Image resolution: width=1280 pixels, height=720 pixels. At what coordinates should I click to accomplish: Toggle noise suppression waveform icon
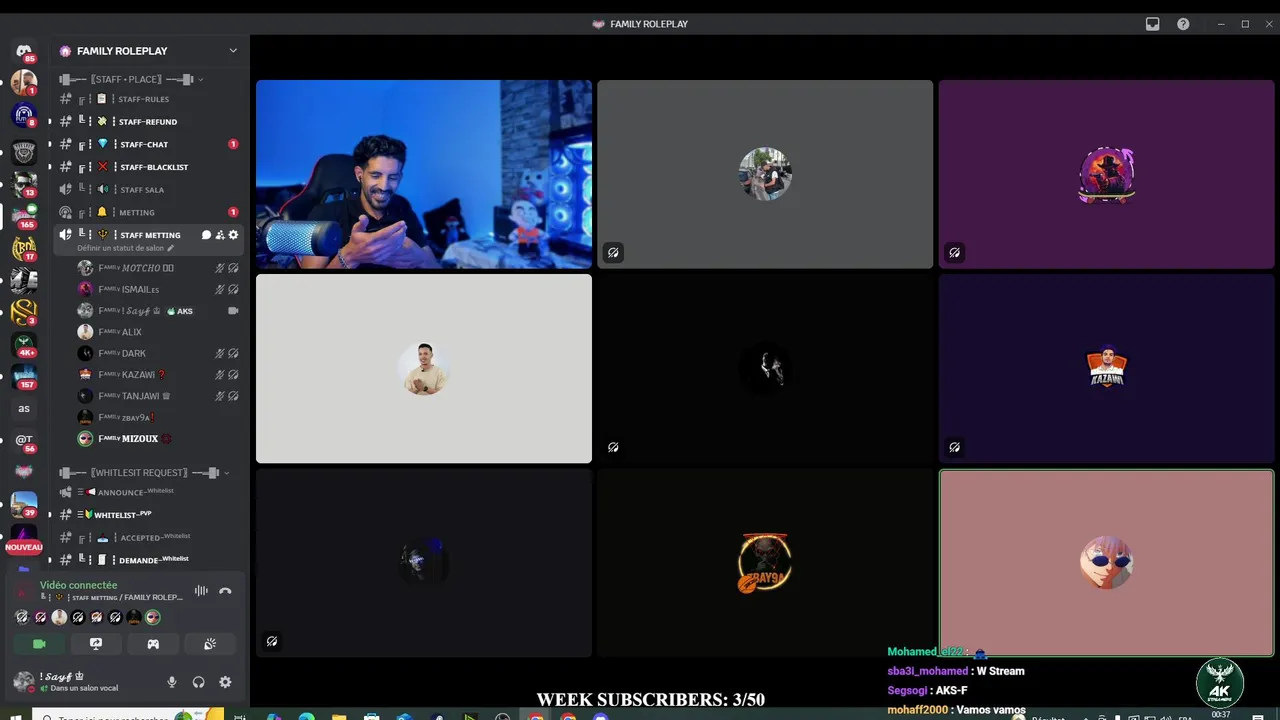[201, 591]
